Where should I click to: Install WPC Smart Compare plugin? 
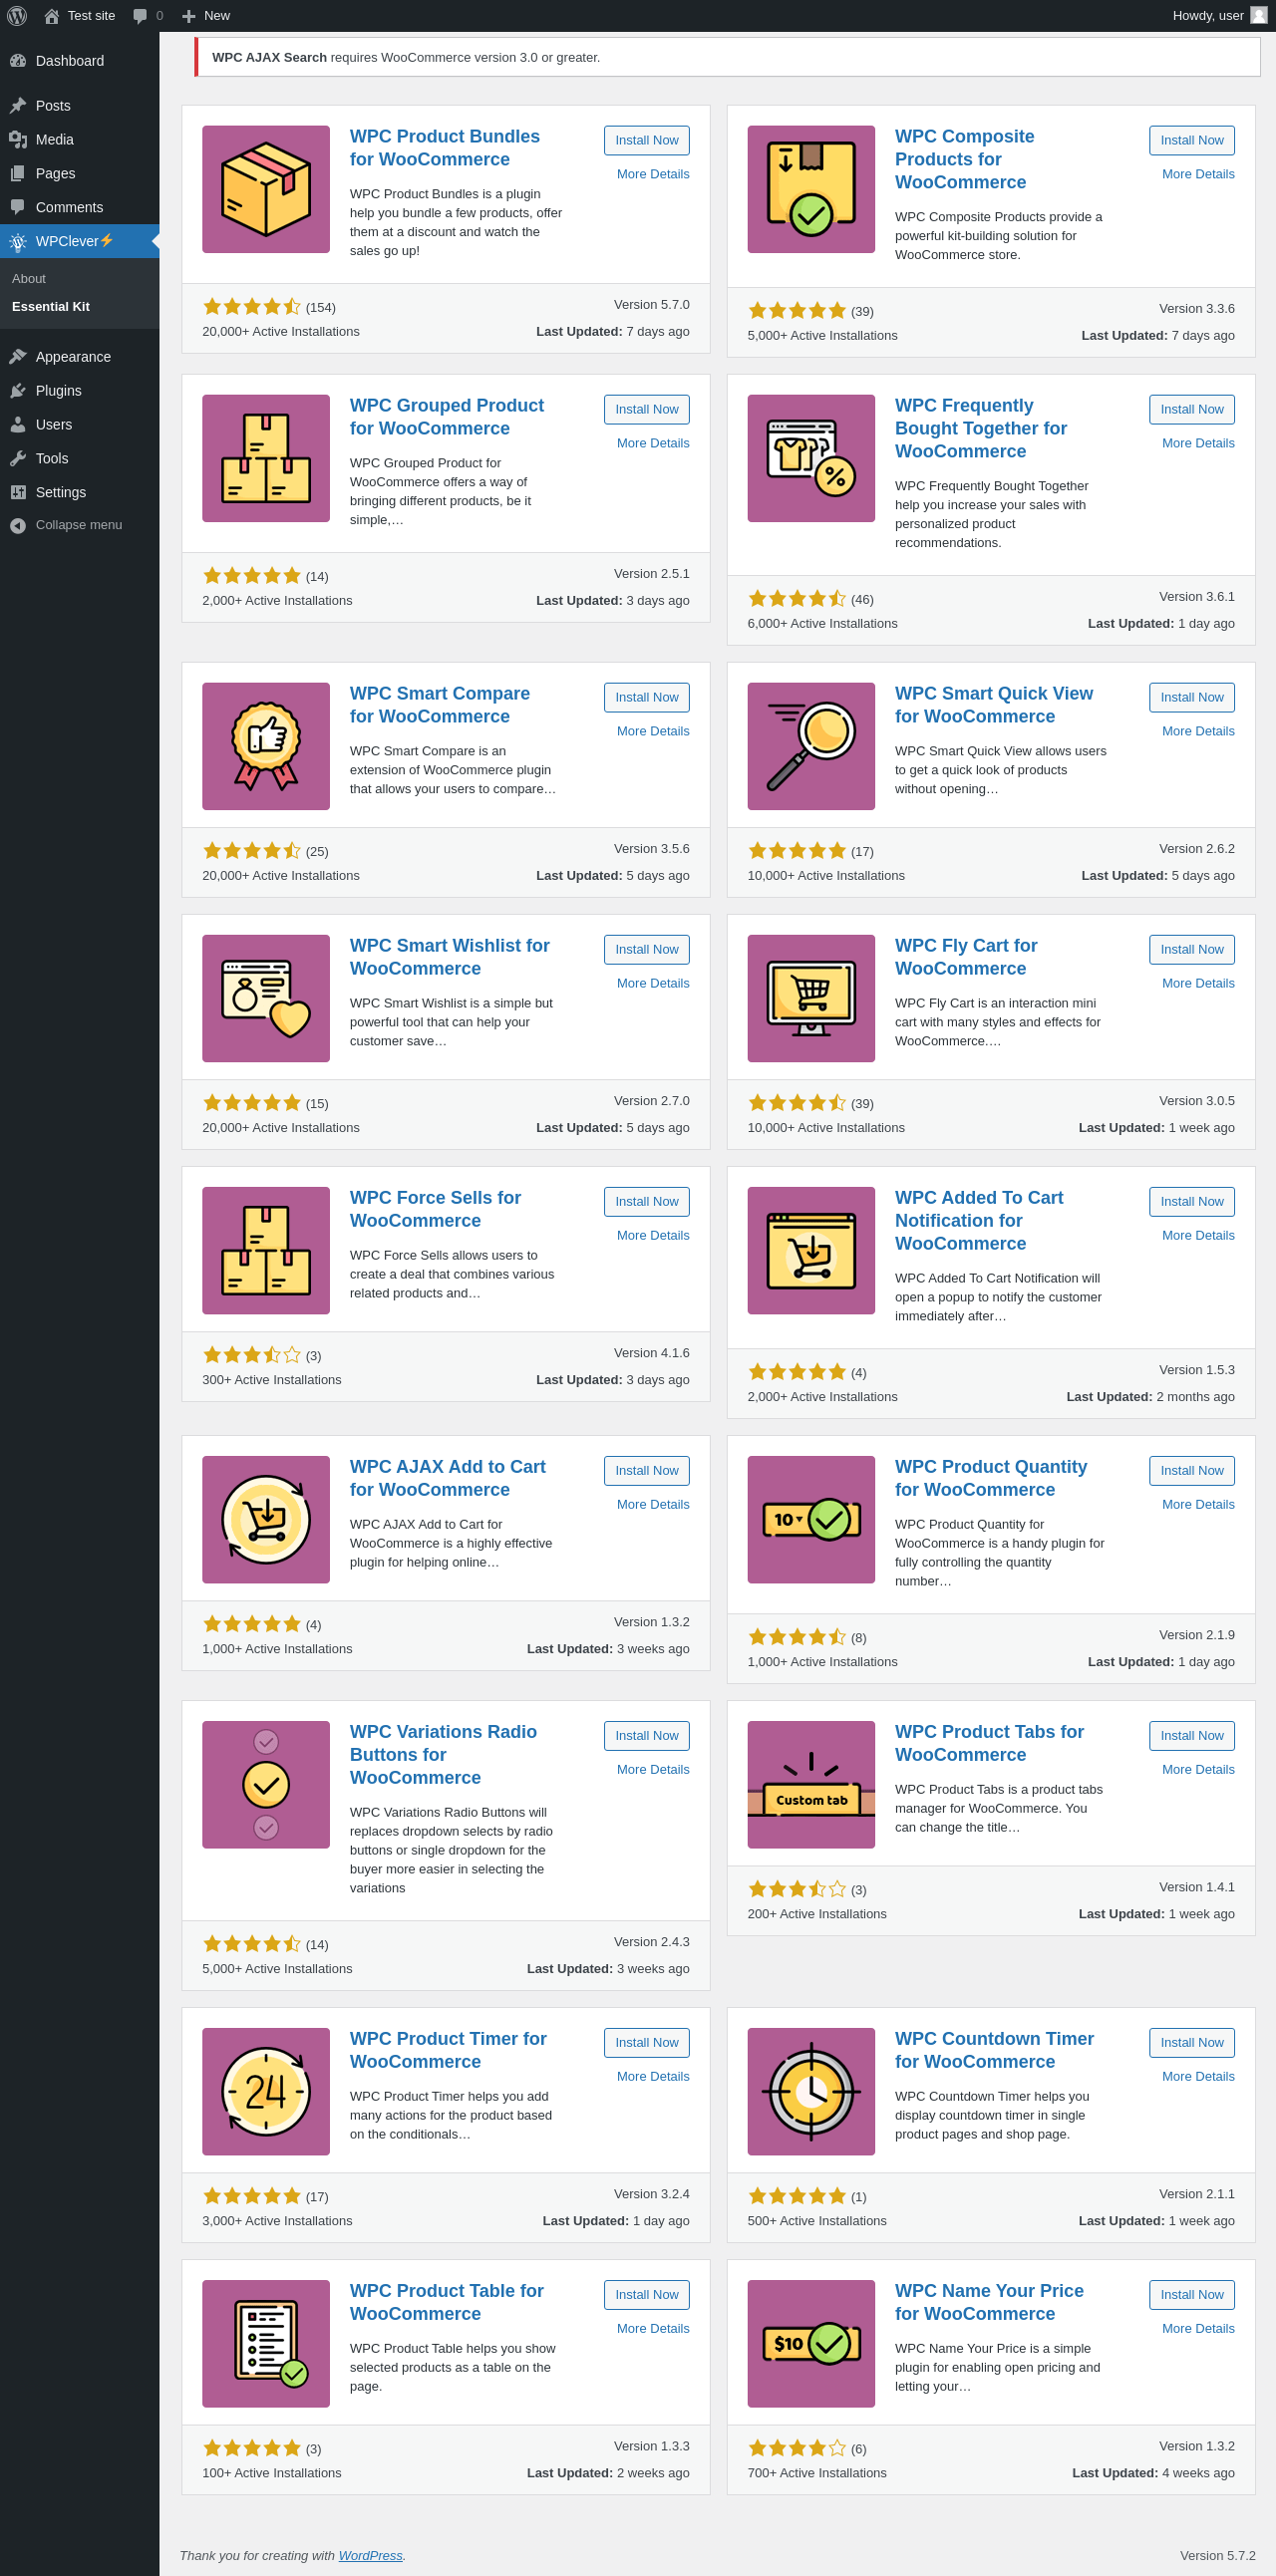pyautogui.click(x=646, y=698)
